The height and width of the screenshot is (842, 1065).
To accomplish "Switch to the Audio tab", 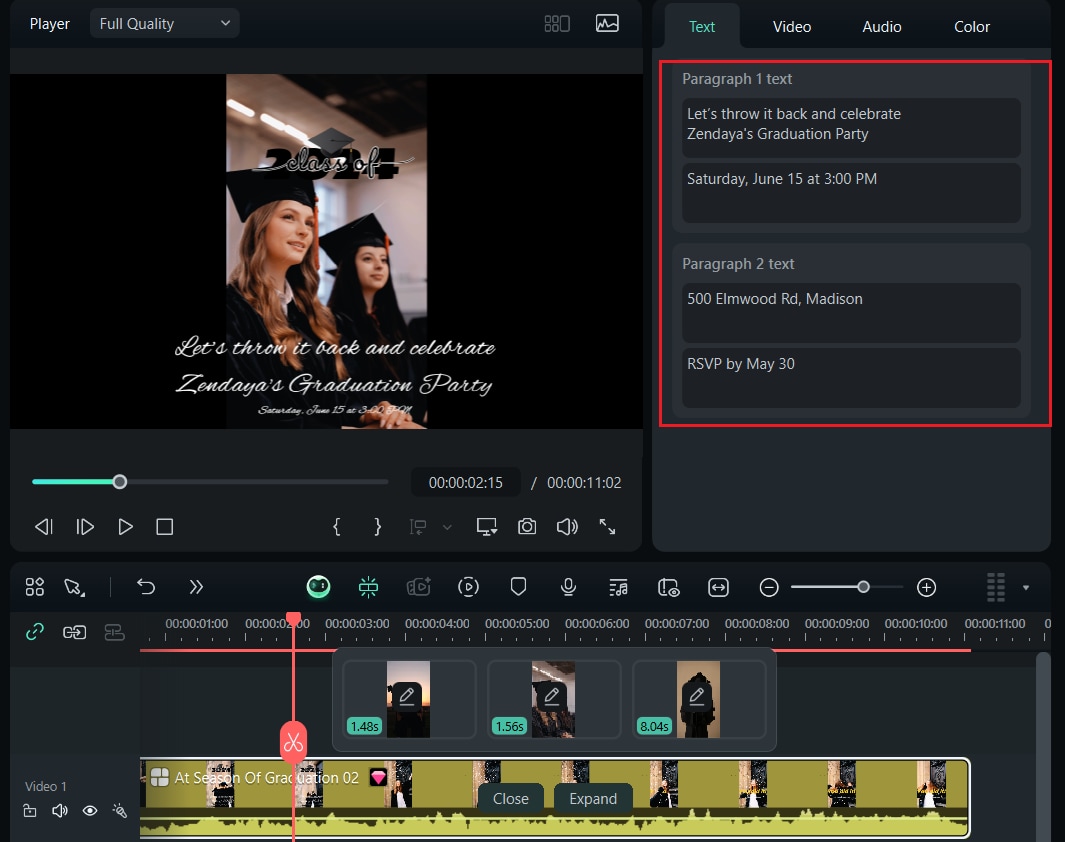I will (882, 26).
